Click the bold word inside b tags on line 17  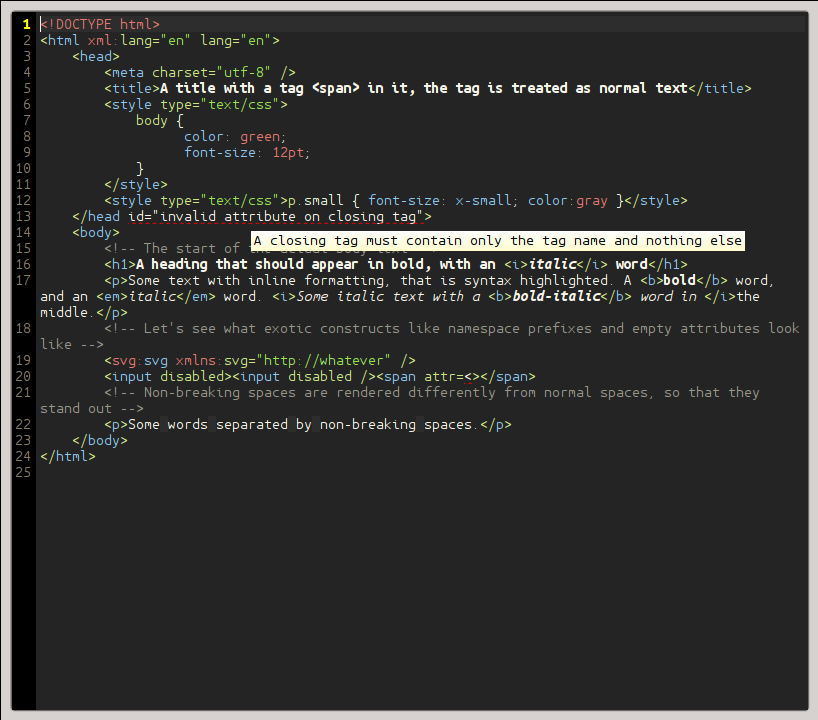[679, 281]
